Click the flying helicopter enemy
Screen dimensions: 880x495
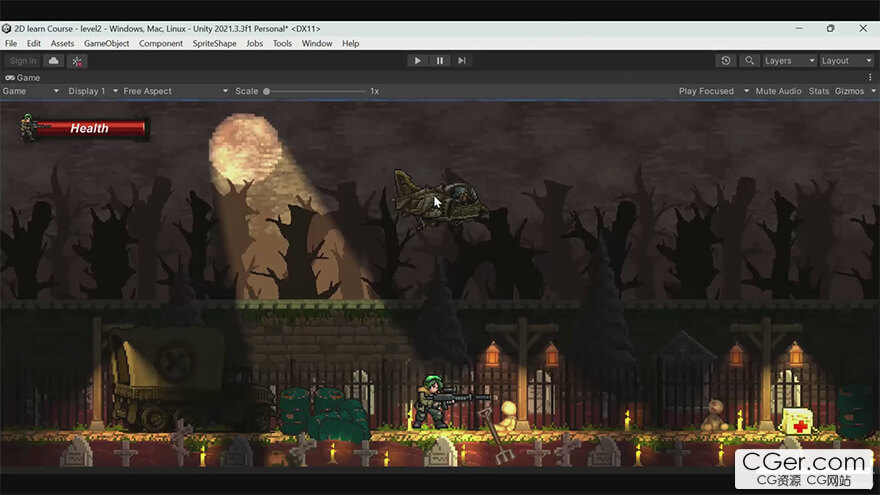pos(441,199)
